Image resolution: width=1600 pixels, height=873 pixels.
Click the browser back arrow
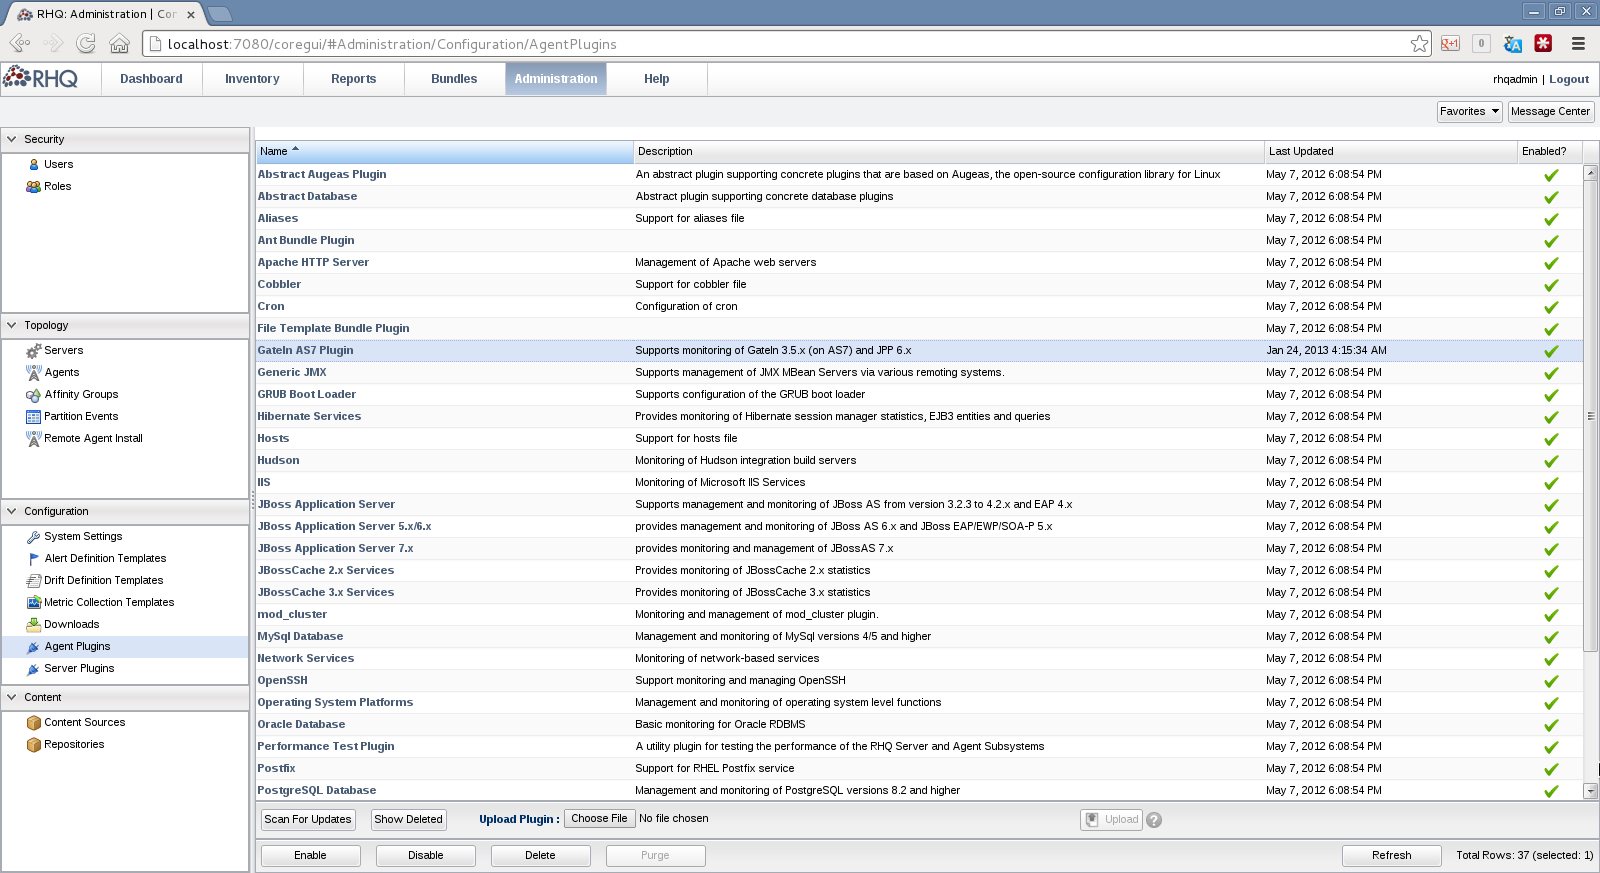tap(19, 43)
